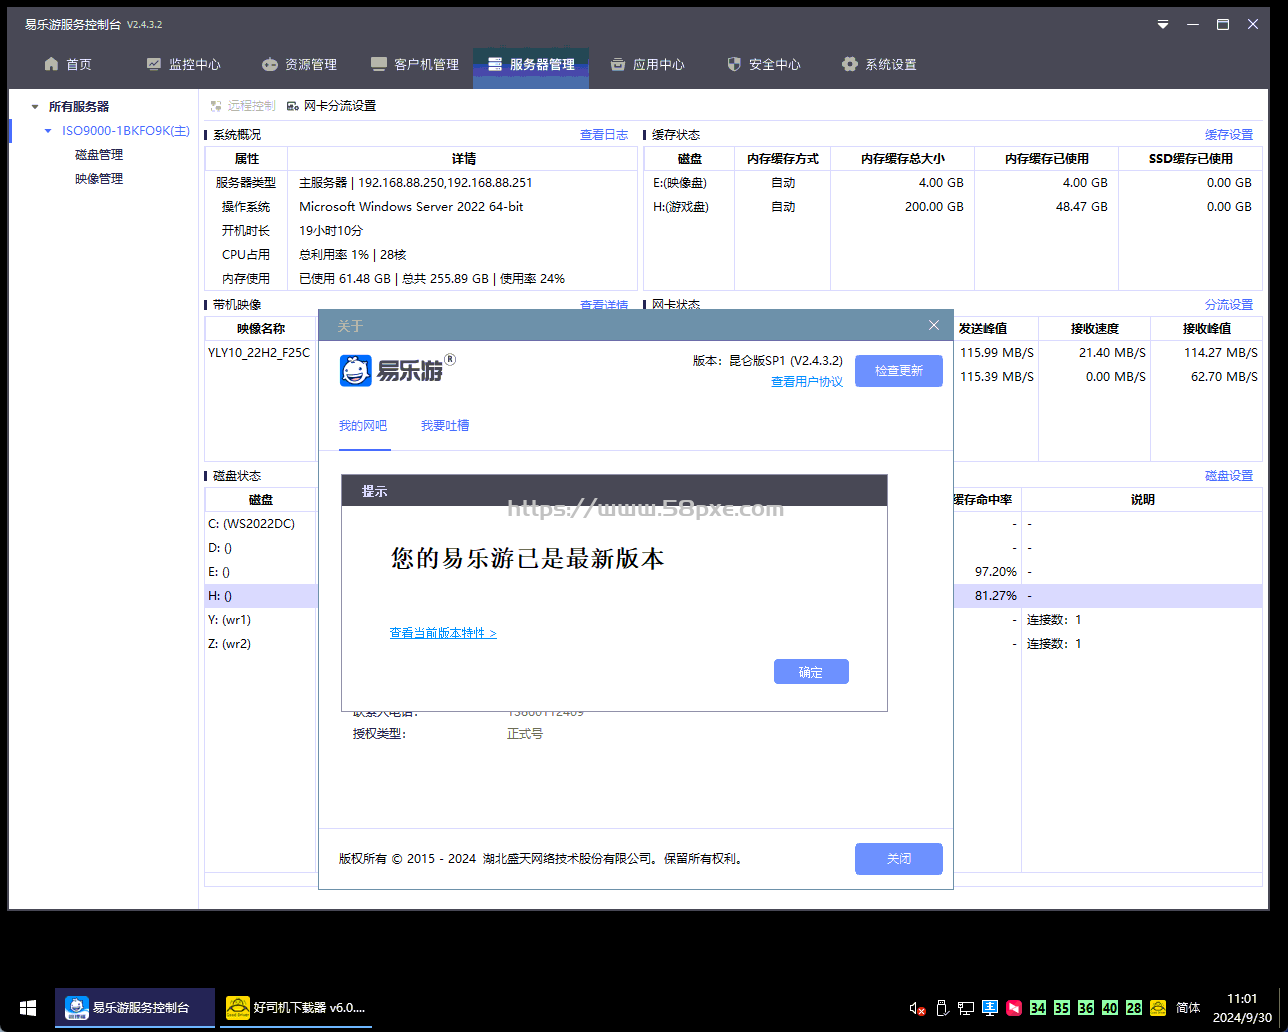
Task: Click the 21.40 MB/S receive speed value
Action: coord(1112,353)
